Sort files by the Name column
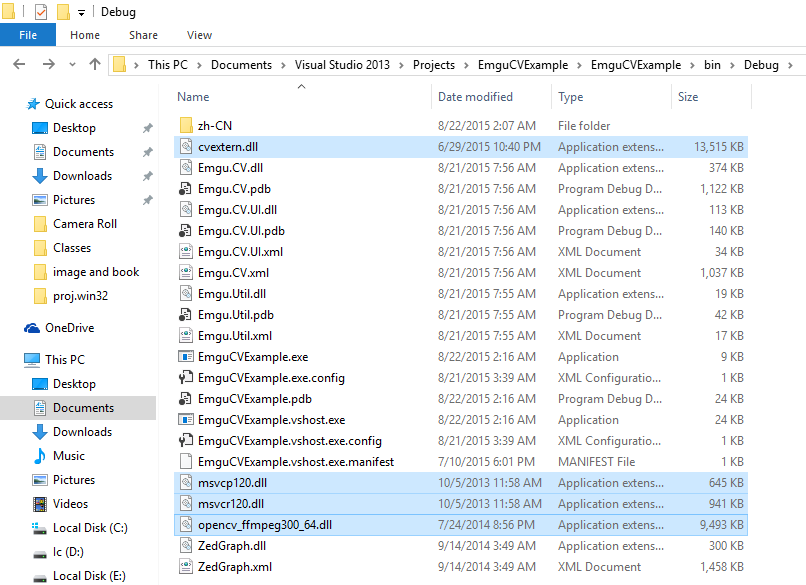The height and width of the screenshot is (585, 806). point(193,97)
